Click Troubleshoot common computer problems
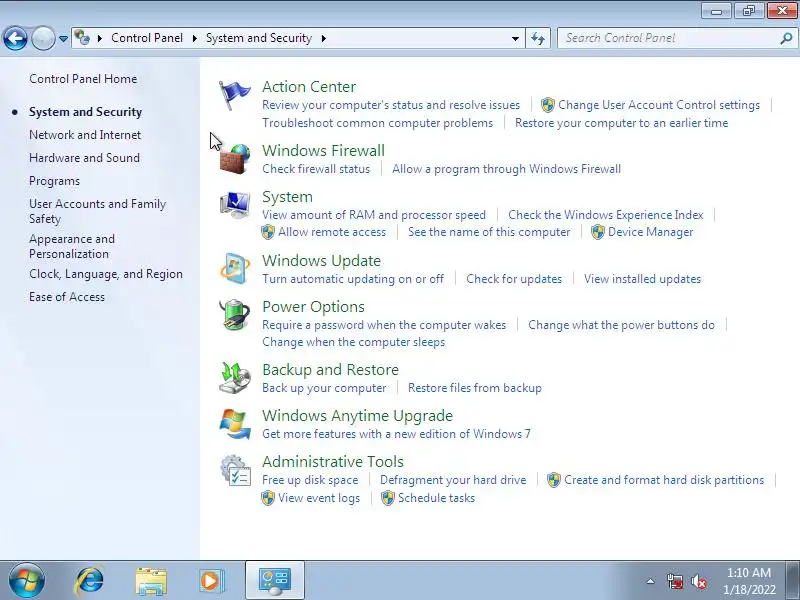Image resolution: width=800 pixels, height=600 pixels. point(378,123)
